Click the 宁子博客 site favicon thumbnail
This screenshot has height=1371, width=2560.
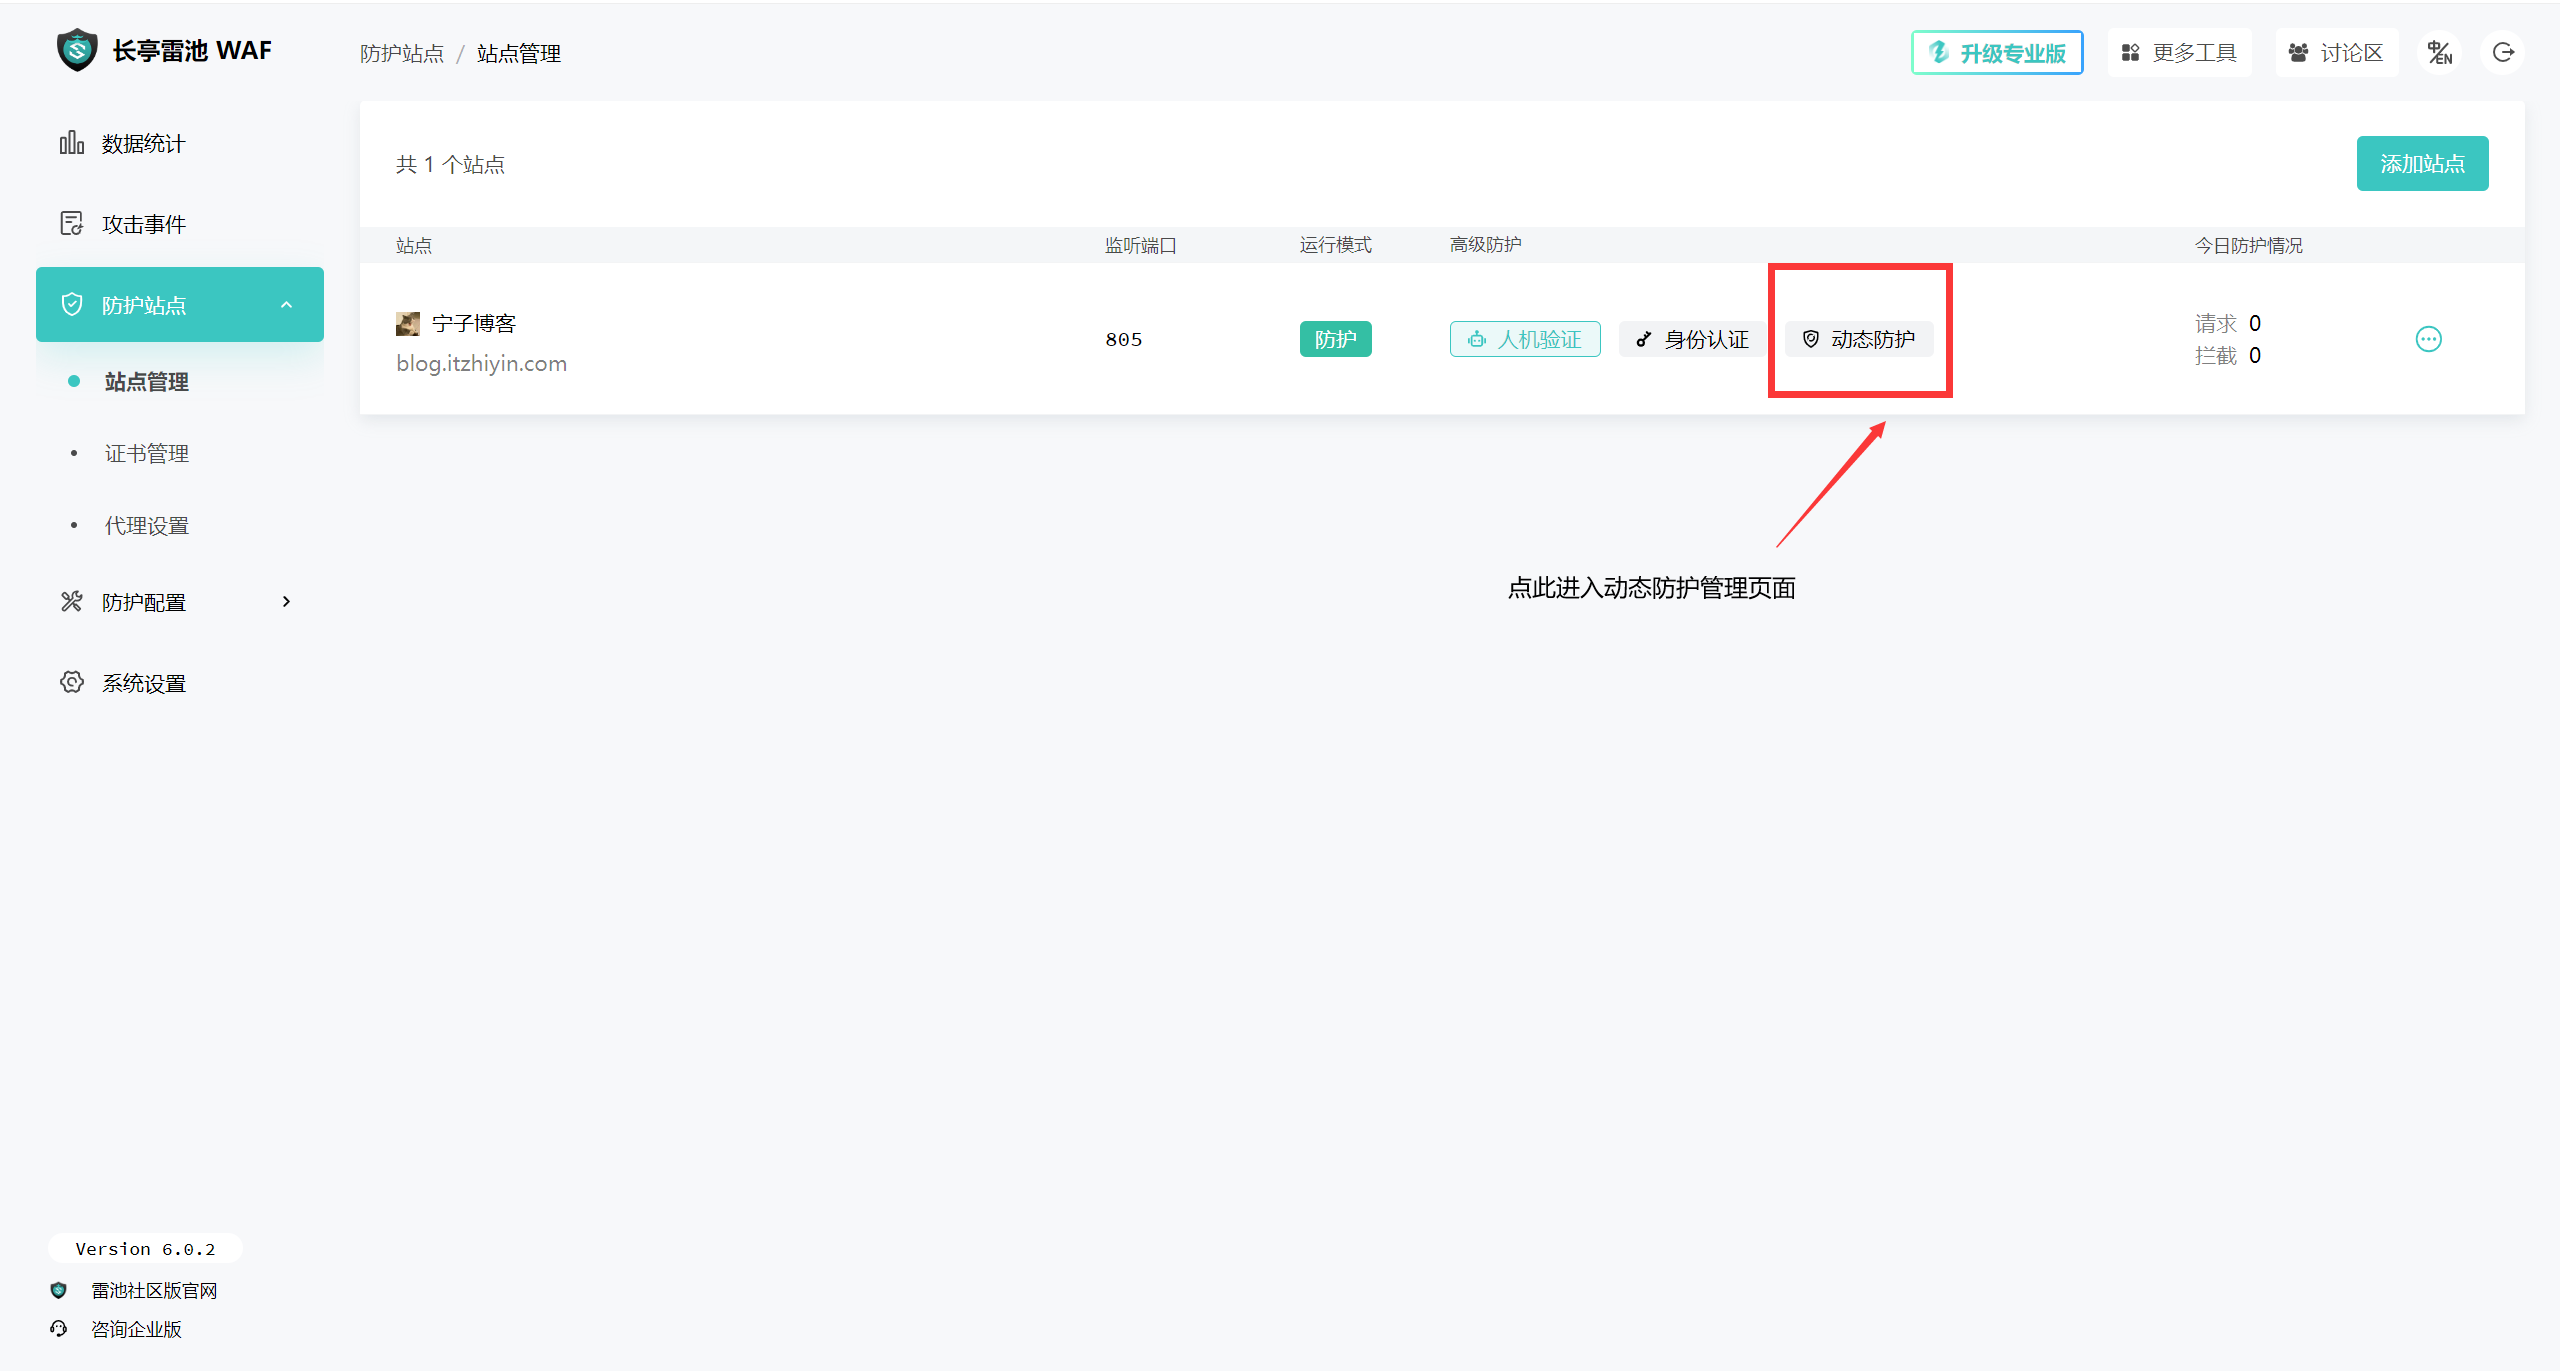(x=408, y=324)
